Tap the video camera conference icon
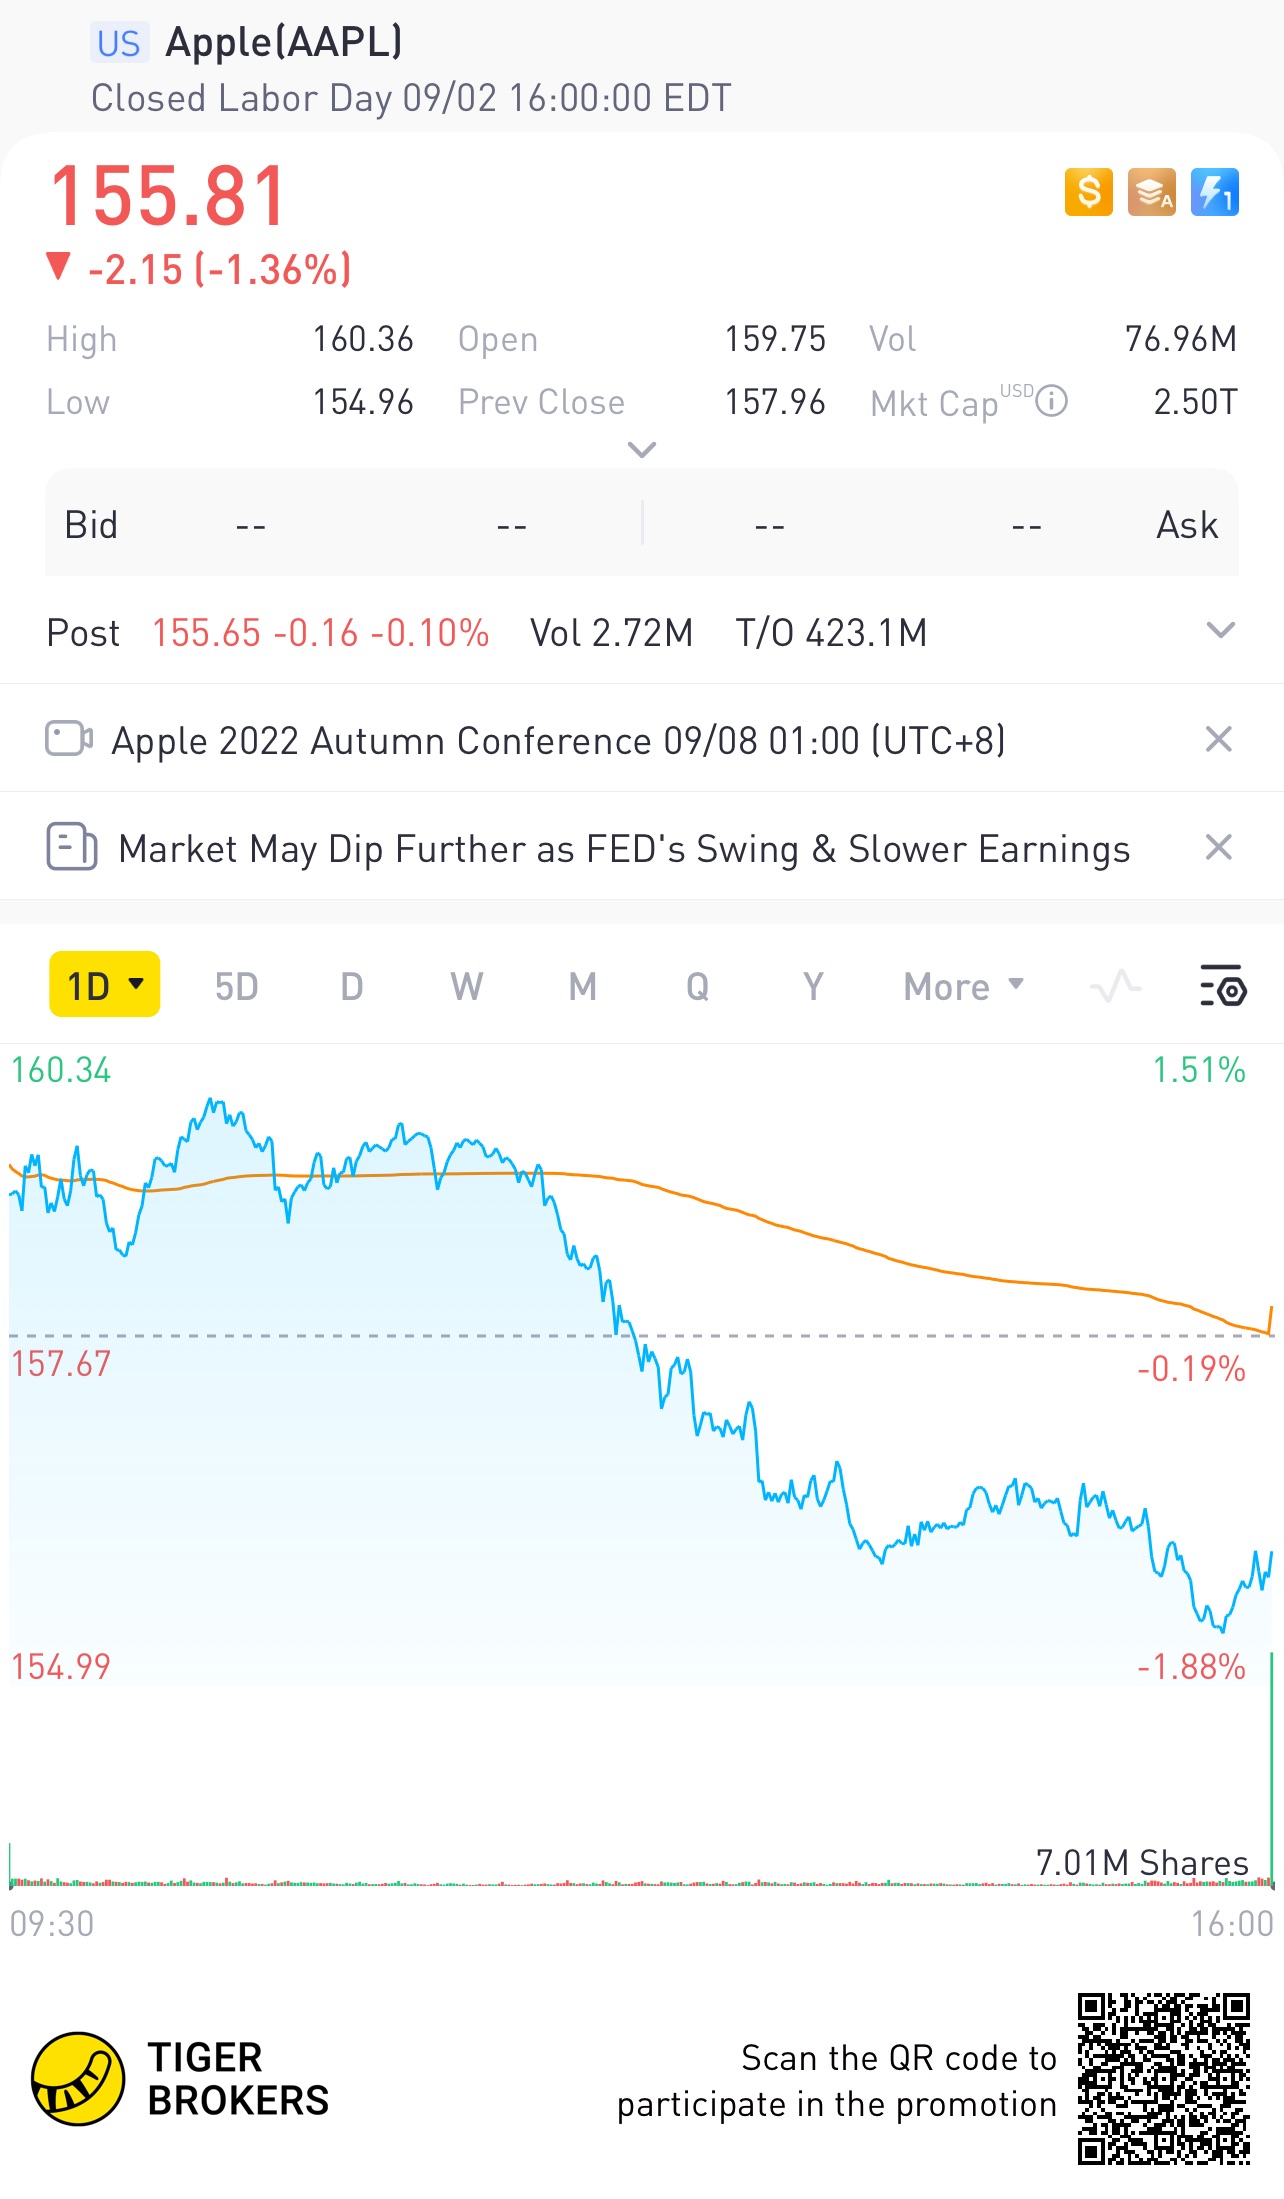The image size is (1284, 2199). point(69,740)
